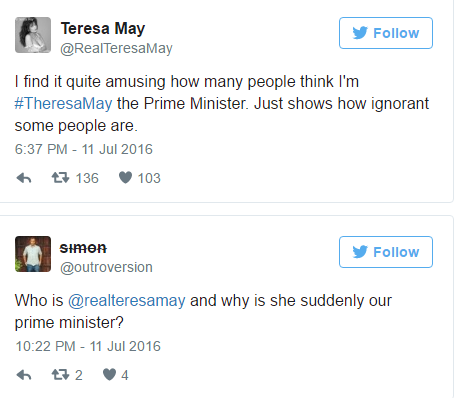Screen dimensions: 454x398
Task: Click the 103 likes count
Action: click(x=149, y=178)
